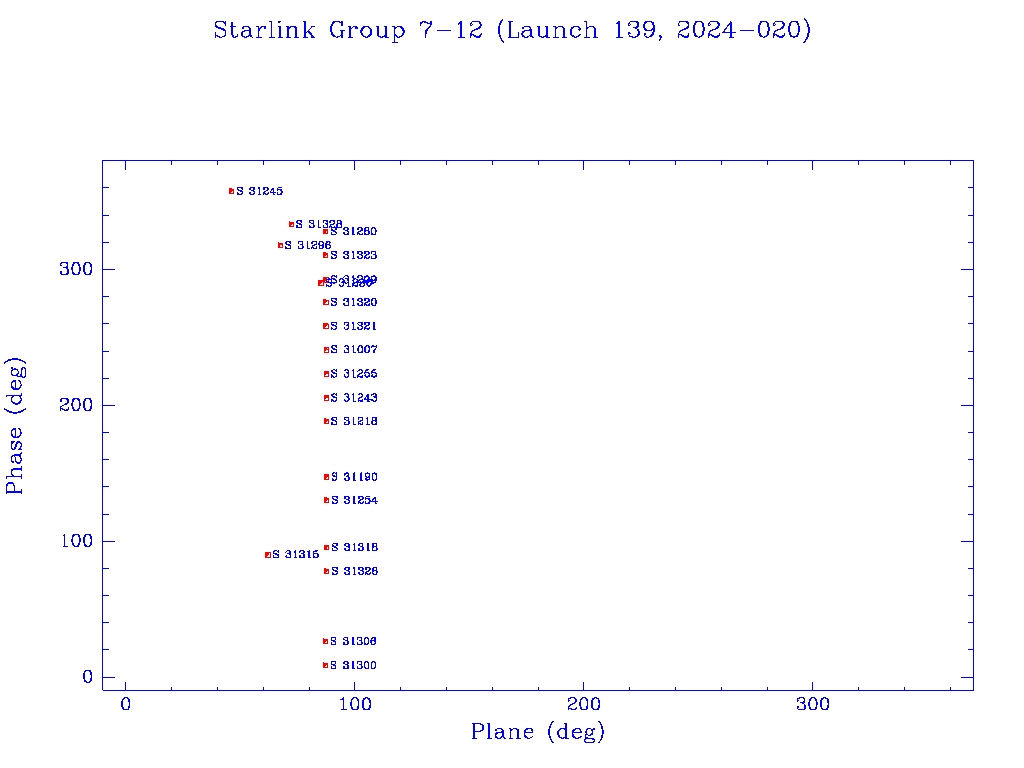Click the red marker beside S 31300
1024x768 pixels.
coord(325,665)
